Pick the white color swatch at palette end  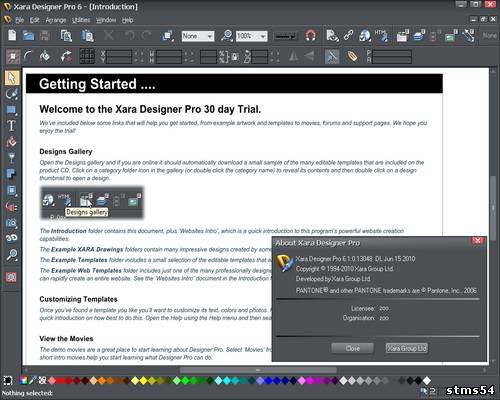pos(427,380)
